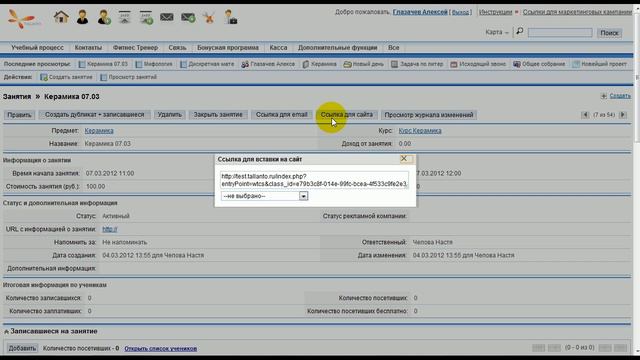Open the mail envelope icon

coord(167,17)
